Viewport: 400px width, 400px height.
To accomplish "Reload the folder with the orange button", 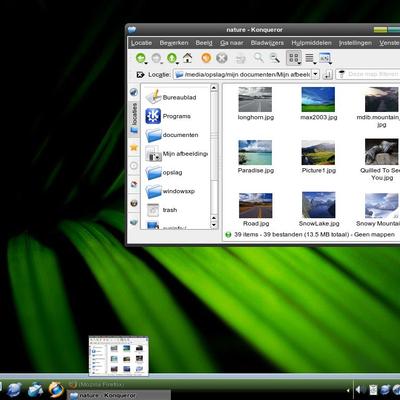I will [x=206, y=58].
